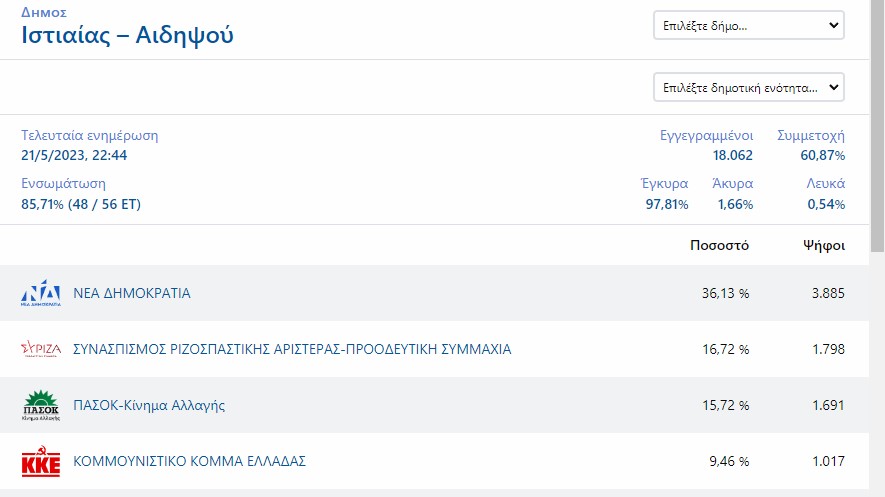Select the ΣΥΝΑΣΠΙΣΜΟΣ ΡΙΖΟΣΠΑΣΤΙΚΗΣ ΑΡΙΣΤΕΡΑΣ party link
Screen dimensions: 885x497
[x=292, y=349]
